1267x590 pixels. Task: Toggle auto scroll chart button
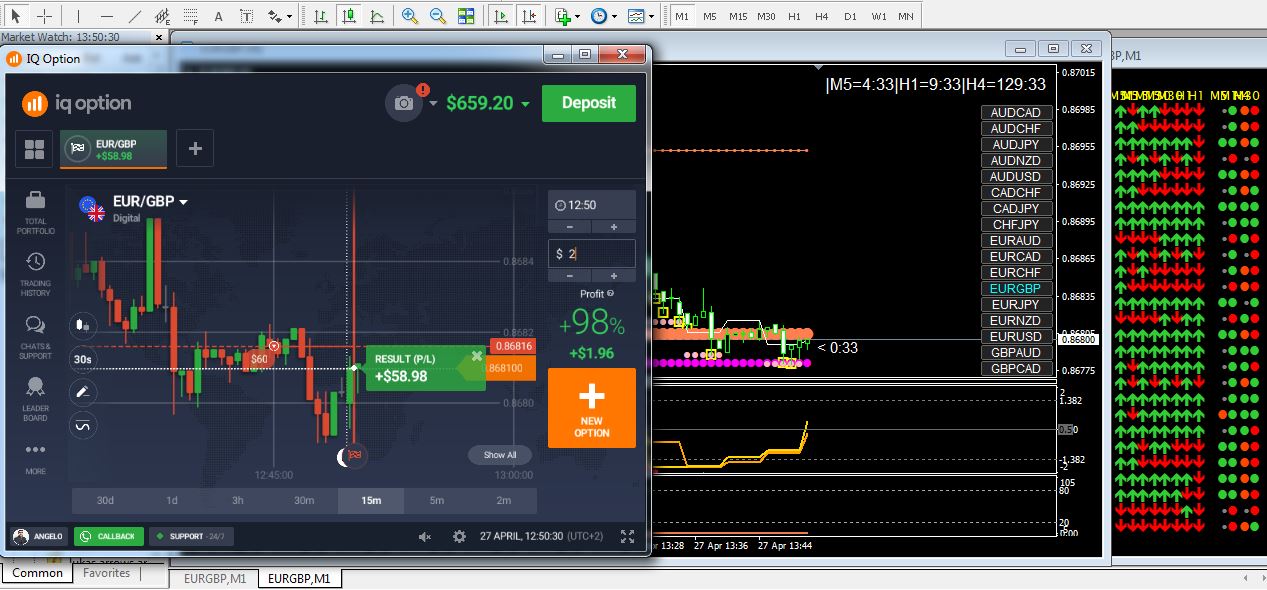(501, 16)
